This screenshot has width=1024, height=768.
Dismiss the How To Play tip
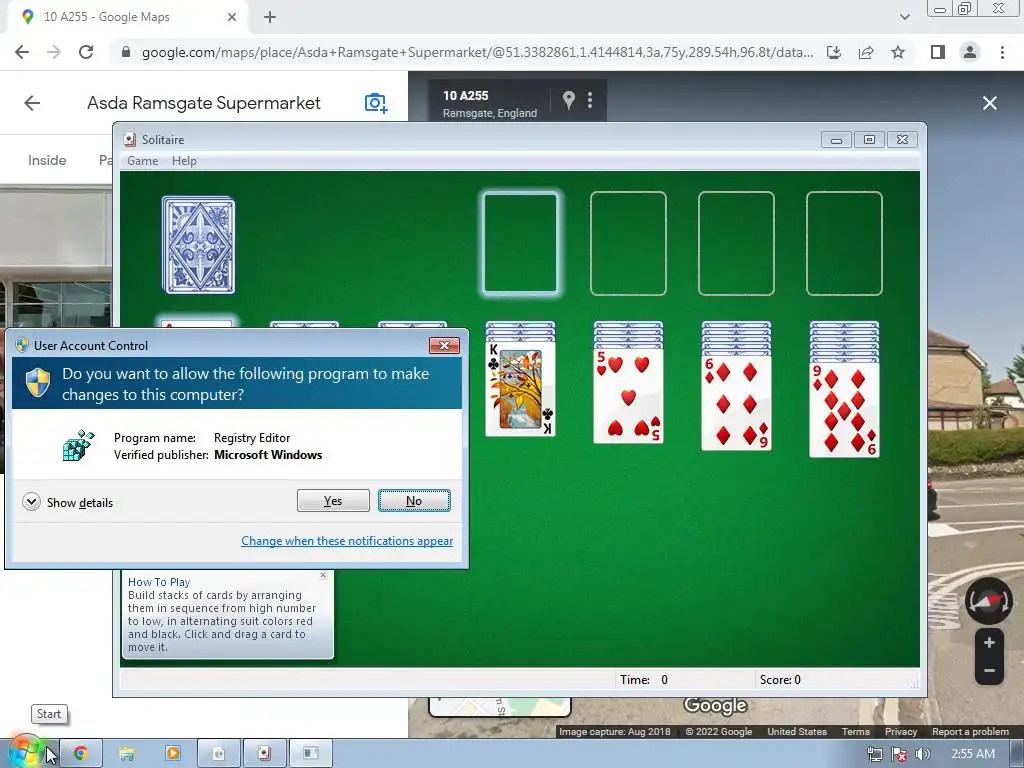(323, 575)
